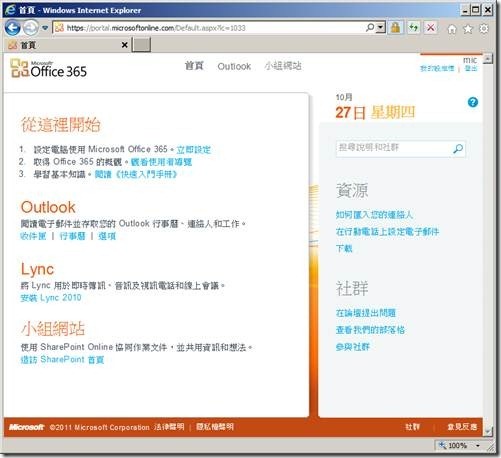This screenshot has width=501, height=458.
Task: Click the 從這裡開始 heading
Action: [61, 125]
